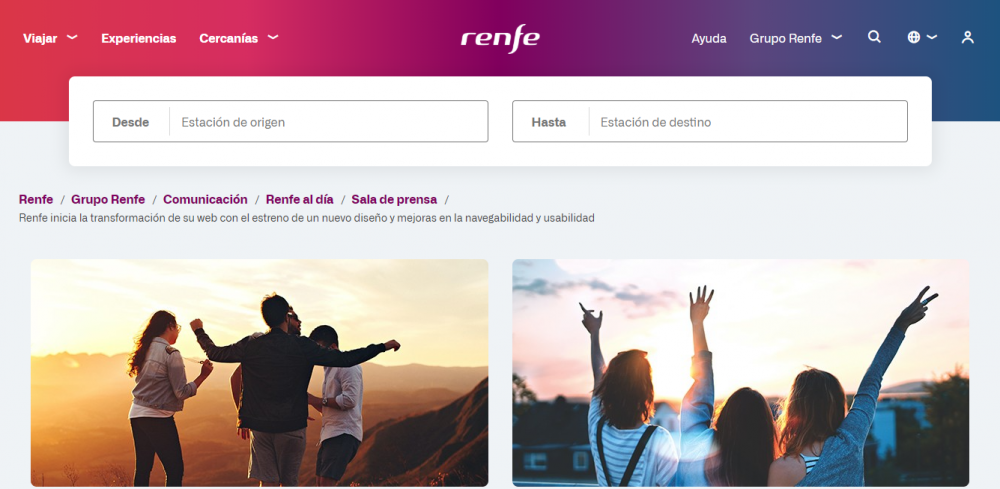Viewport: 1000px width, 489px height.
Task: Click the globe language icon
Action: (x=914, y=37)
